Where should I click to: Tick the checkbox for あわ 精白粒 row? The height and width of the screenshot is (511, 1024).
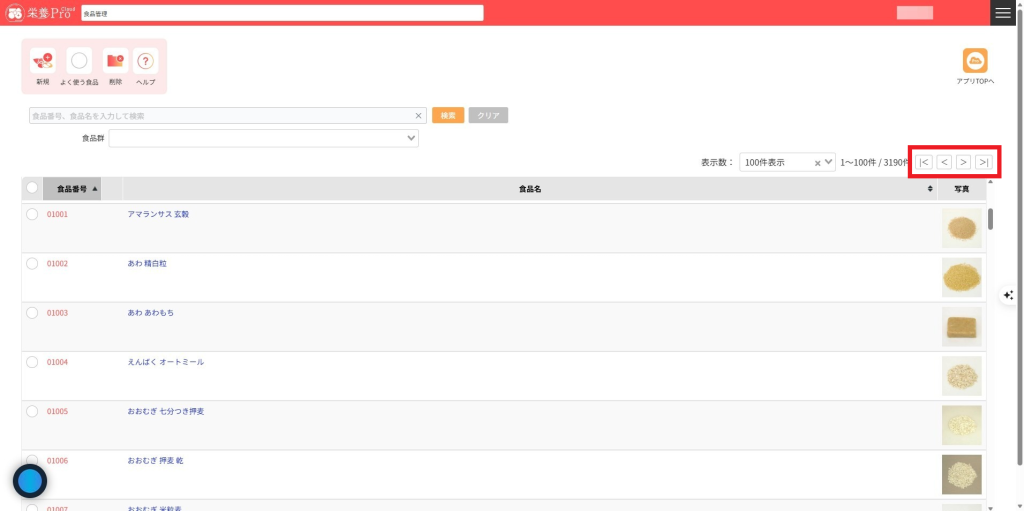pyautogui.click(x=32, y=263)
